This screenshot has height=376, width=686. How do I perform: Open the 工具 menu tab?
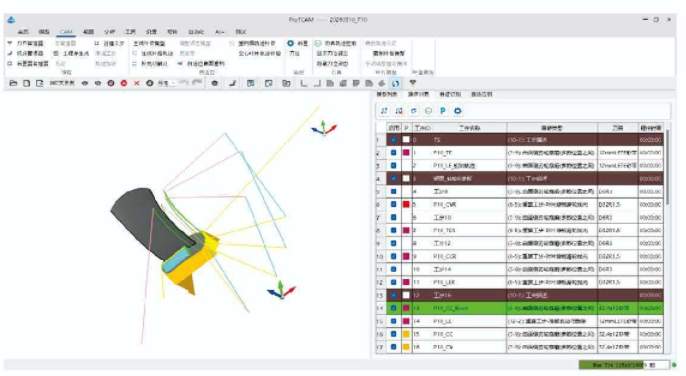tap(130, 32)
